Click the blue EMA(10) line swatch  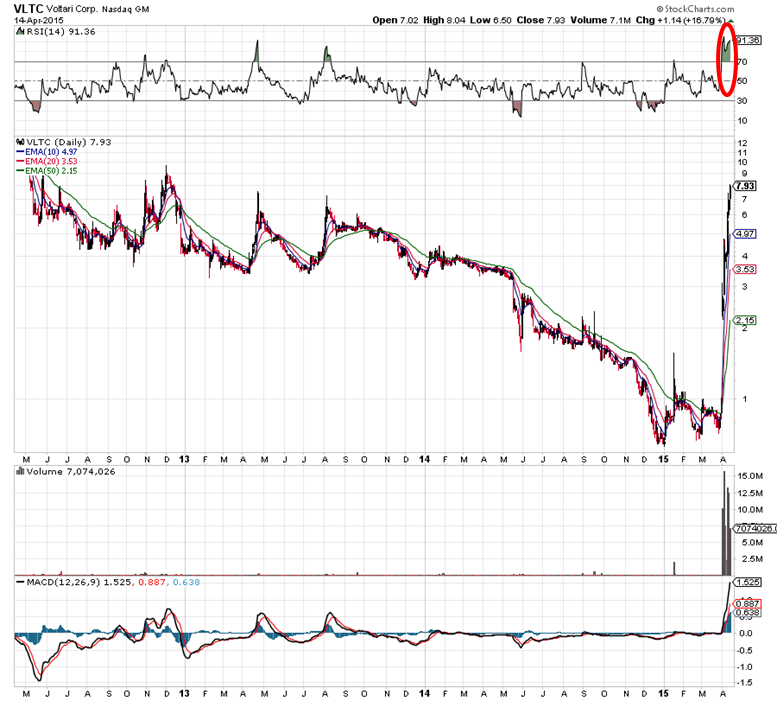[20, 152]
